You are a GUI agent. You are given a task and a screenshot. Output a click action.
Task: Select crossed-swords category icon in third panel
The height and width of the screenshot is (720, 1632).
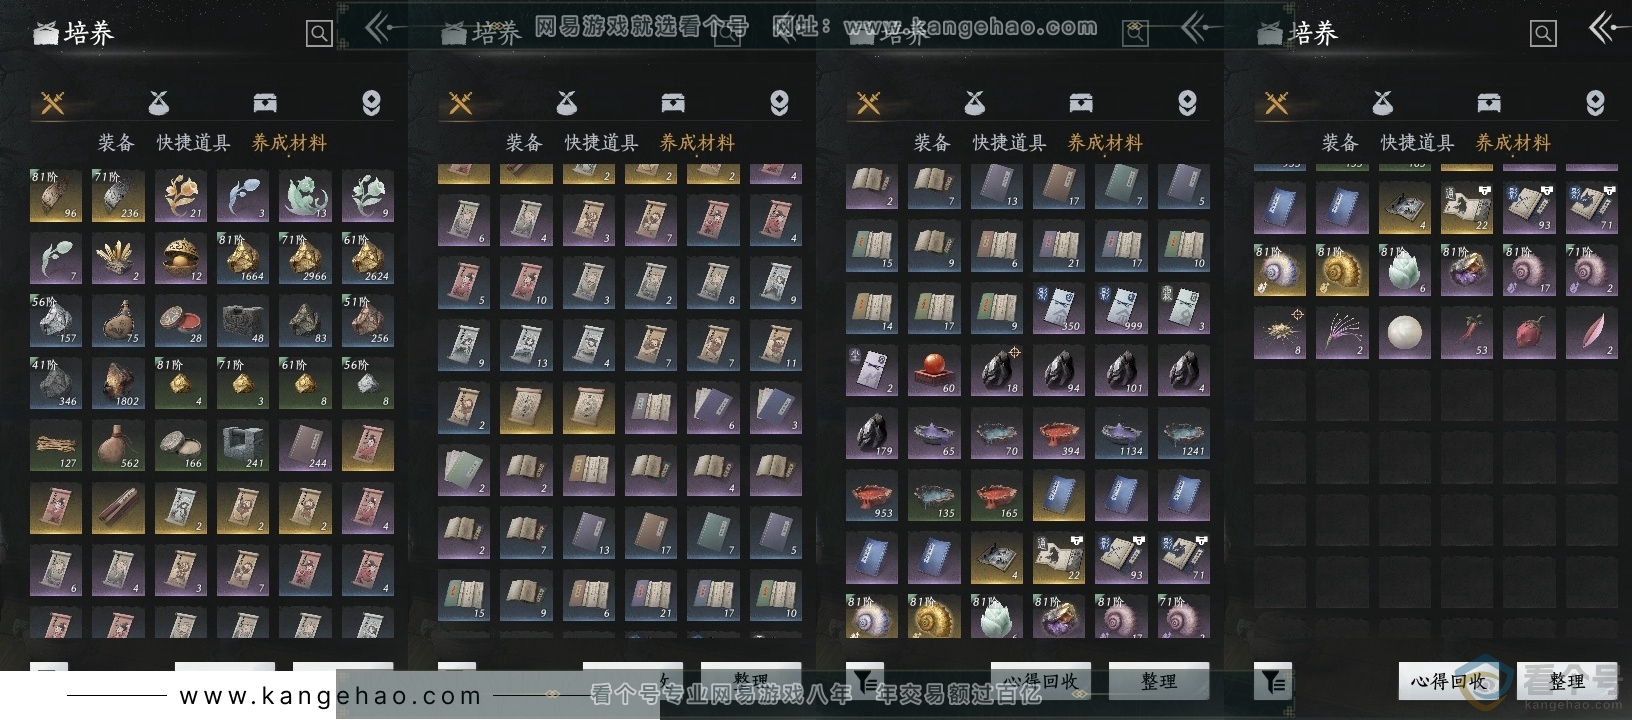coord(869,102)
